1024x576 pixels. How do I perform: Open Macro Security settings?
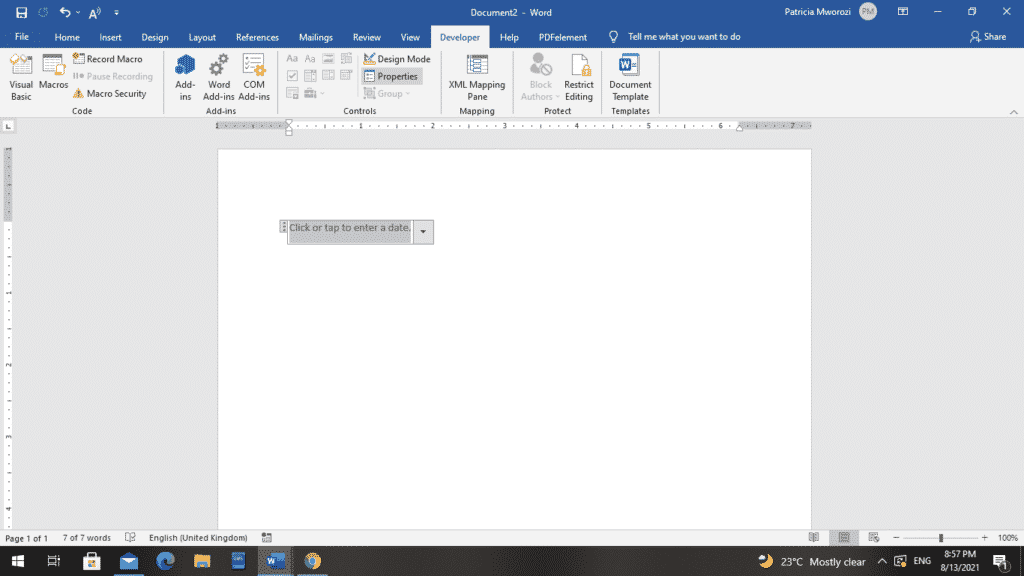click(x=112, y=93)
